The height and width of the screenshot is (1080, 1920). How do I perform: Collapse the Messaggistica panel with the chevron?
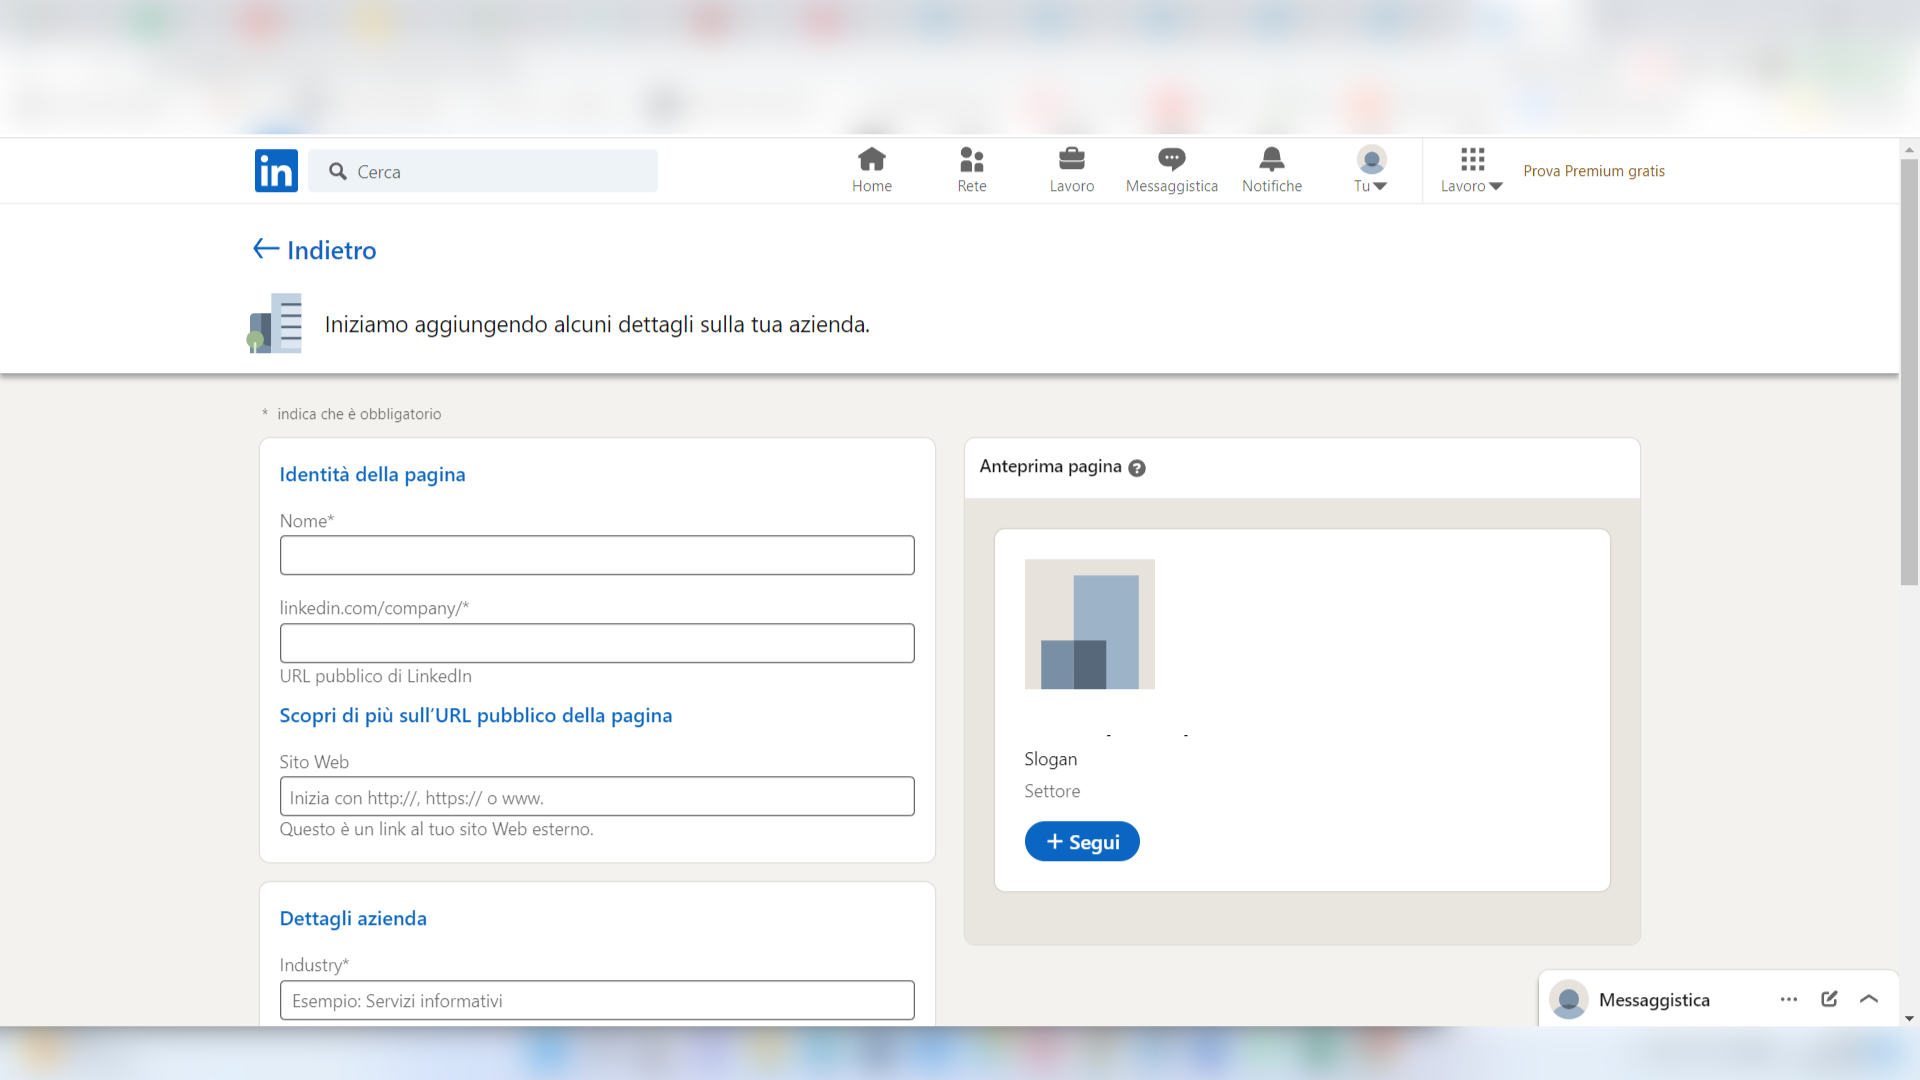(x=1869, y=999)
